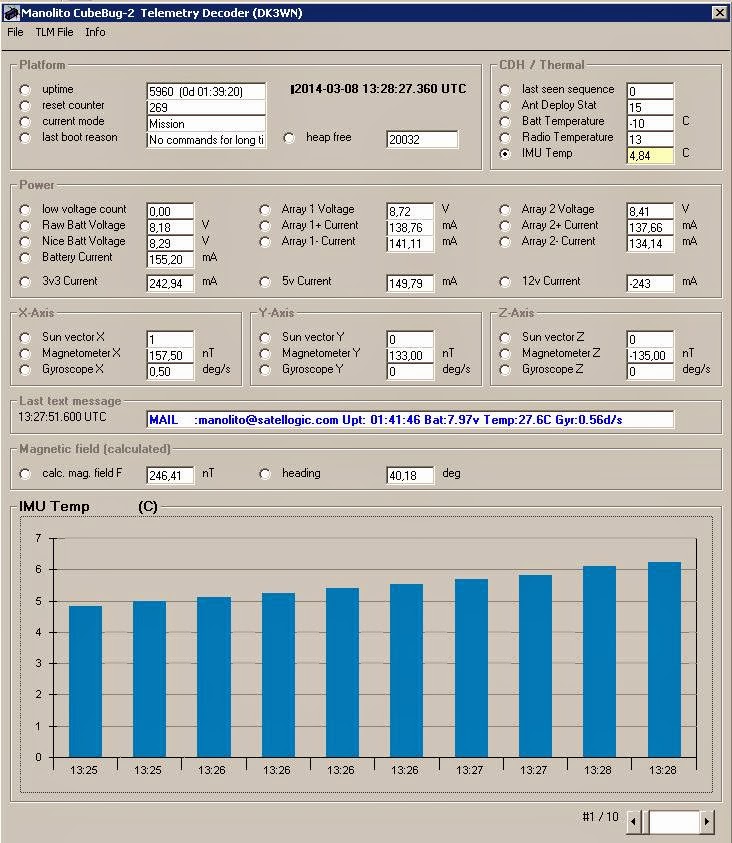Image resolution: width=732 pixels, height=843 pixels.
Task: Choose Nice Batt Voltage radio button
Action: tap(25, 242)
